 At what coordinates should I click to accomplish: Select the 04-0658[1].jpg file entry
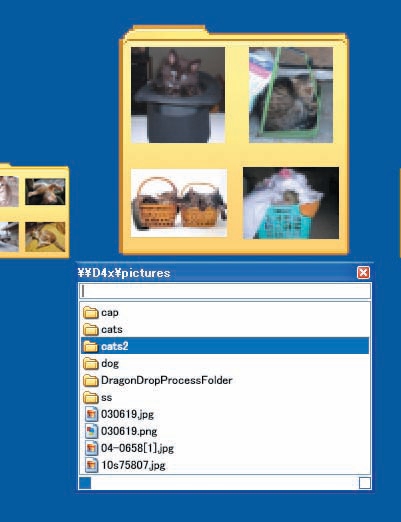[225, 448]
